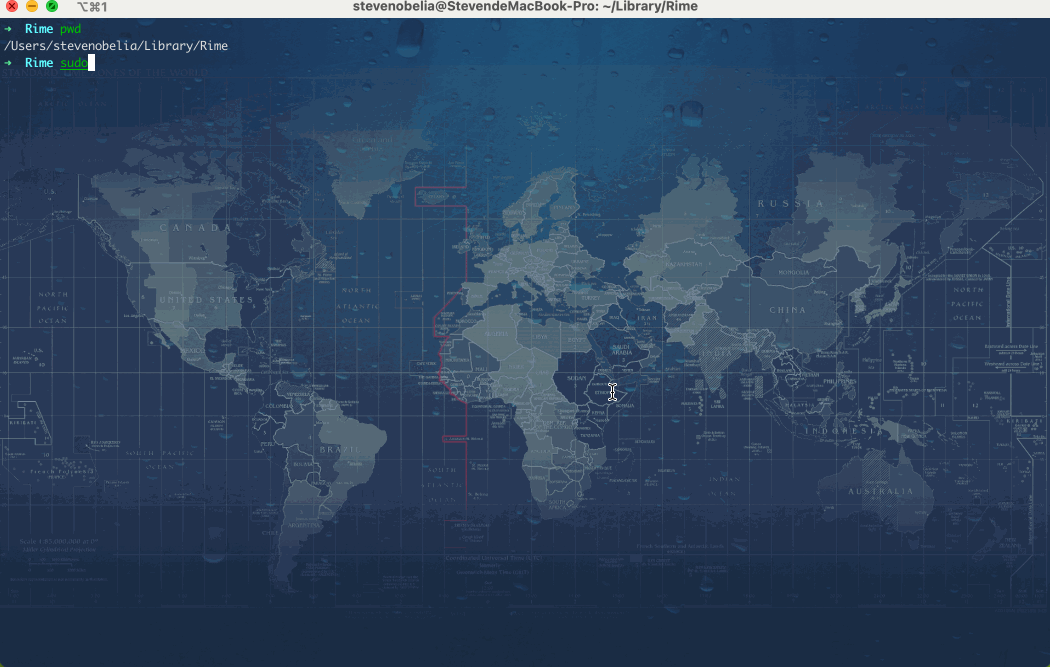Minimize the terminal with the yellow button
This screenshot has height=667, width=1050.
(x=32, y=6)
